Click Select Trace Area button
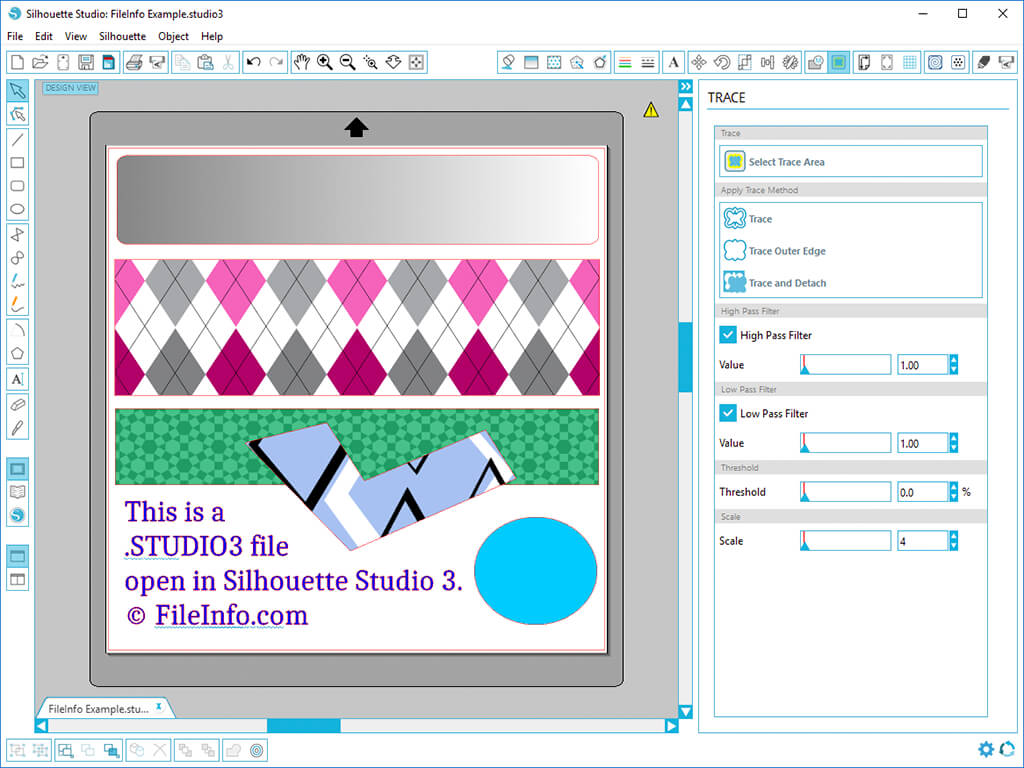The height and width of the screenshot is (768, 1024). [851, 161]
